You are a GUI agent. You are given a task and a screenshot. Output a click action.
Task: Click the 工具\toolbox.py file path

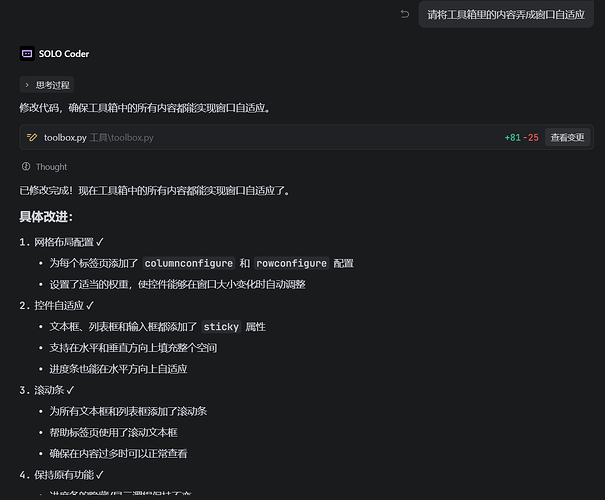[121, 137]
